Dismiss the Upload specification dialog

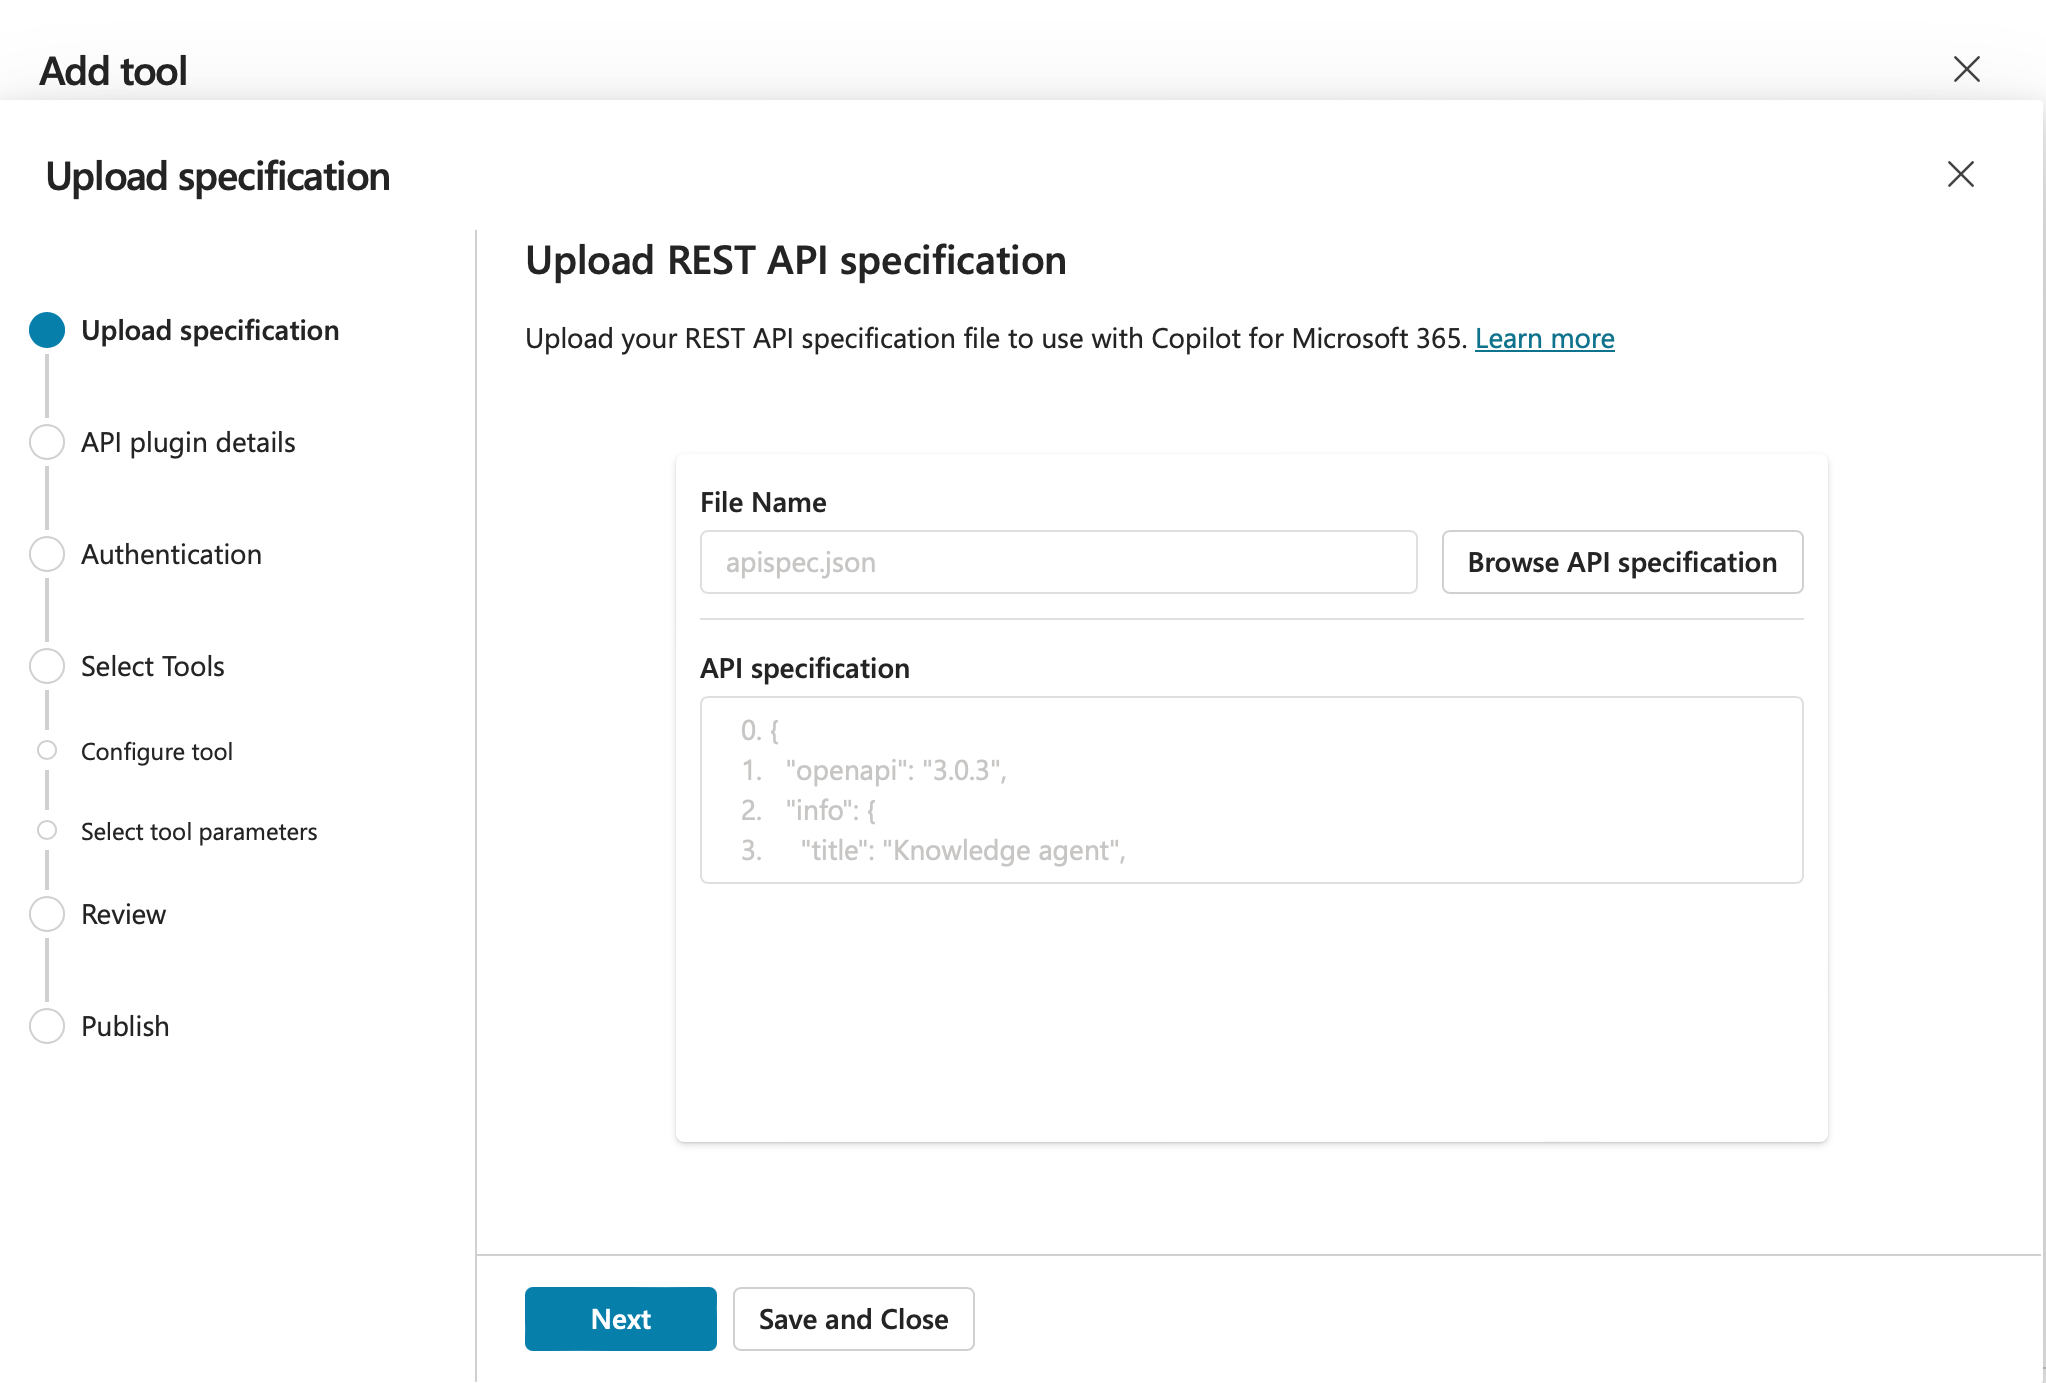[x=1959, y=174]
